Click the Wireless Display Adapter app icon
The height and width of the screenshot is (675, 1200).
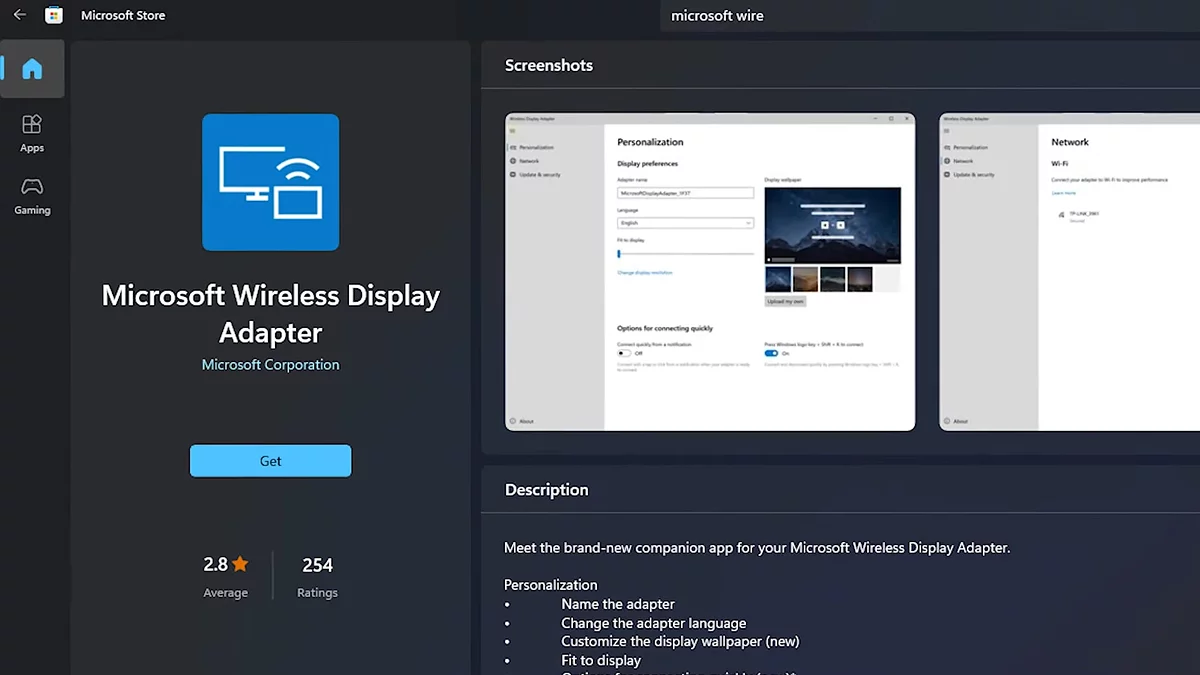tap(270, 182)
